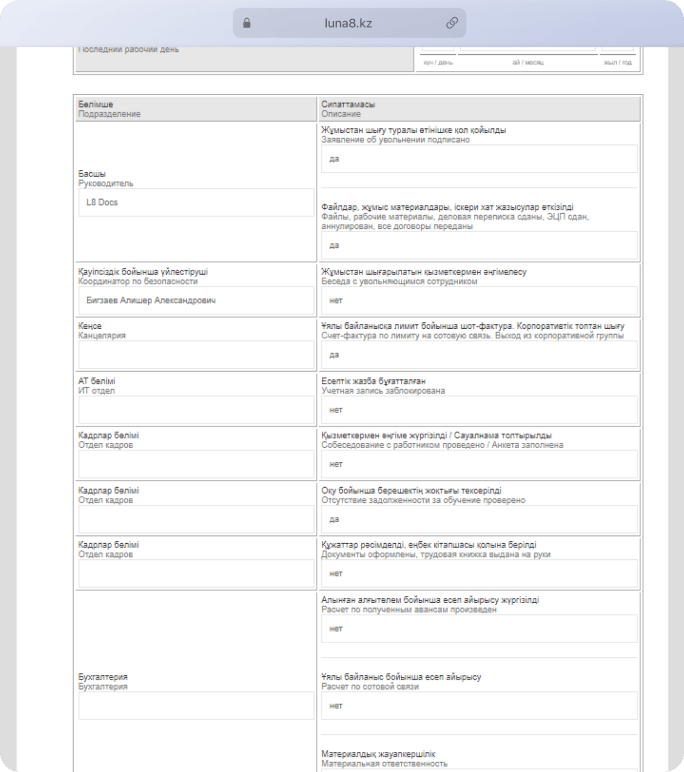The width and height of the screenshot is (684, 772).
Task: Select the Файлы, рабочие материалы answer field
Action: (479, 245)
